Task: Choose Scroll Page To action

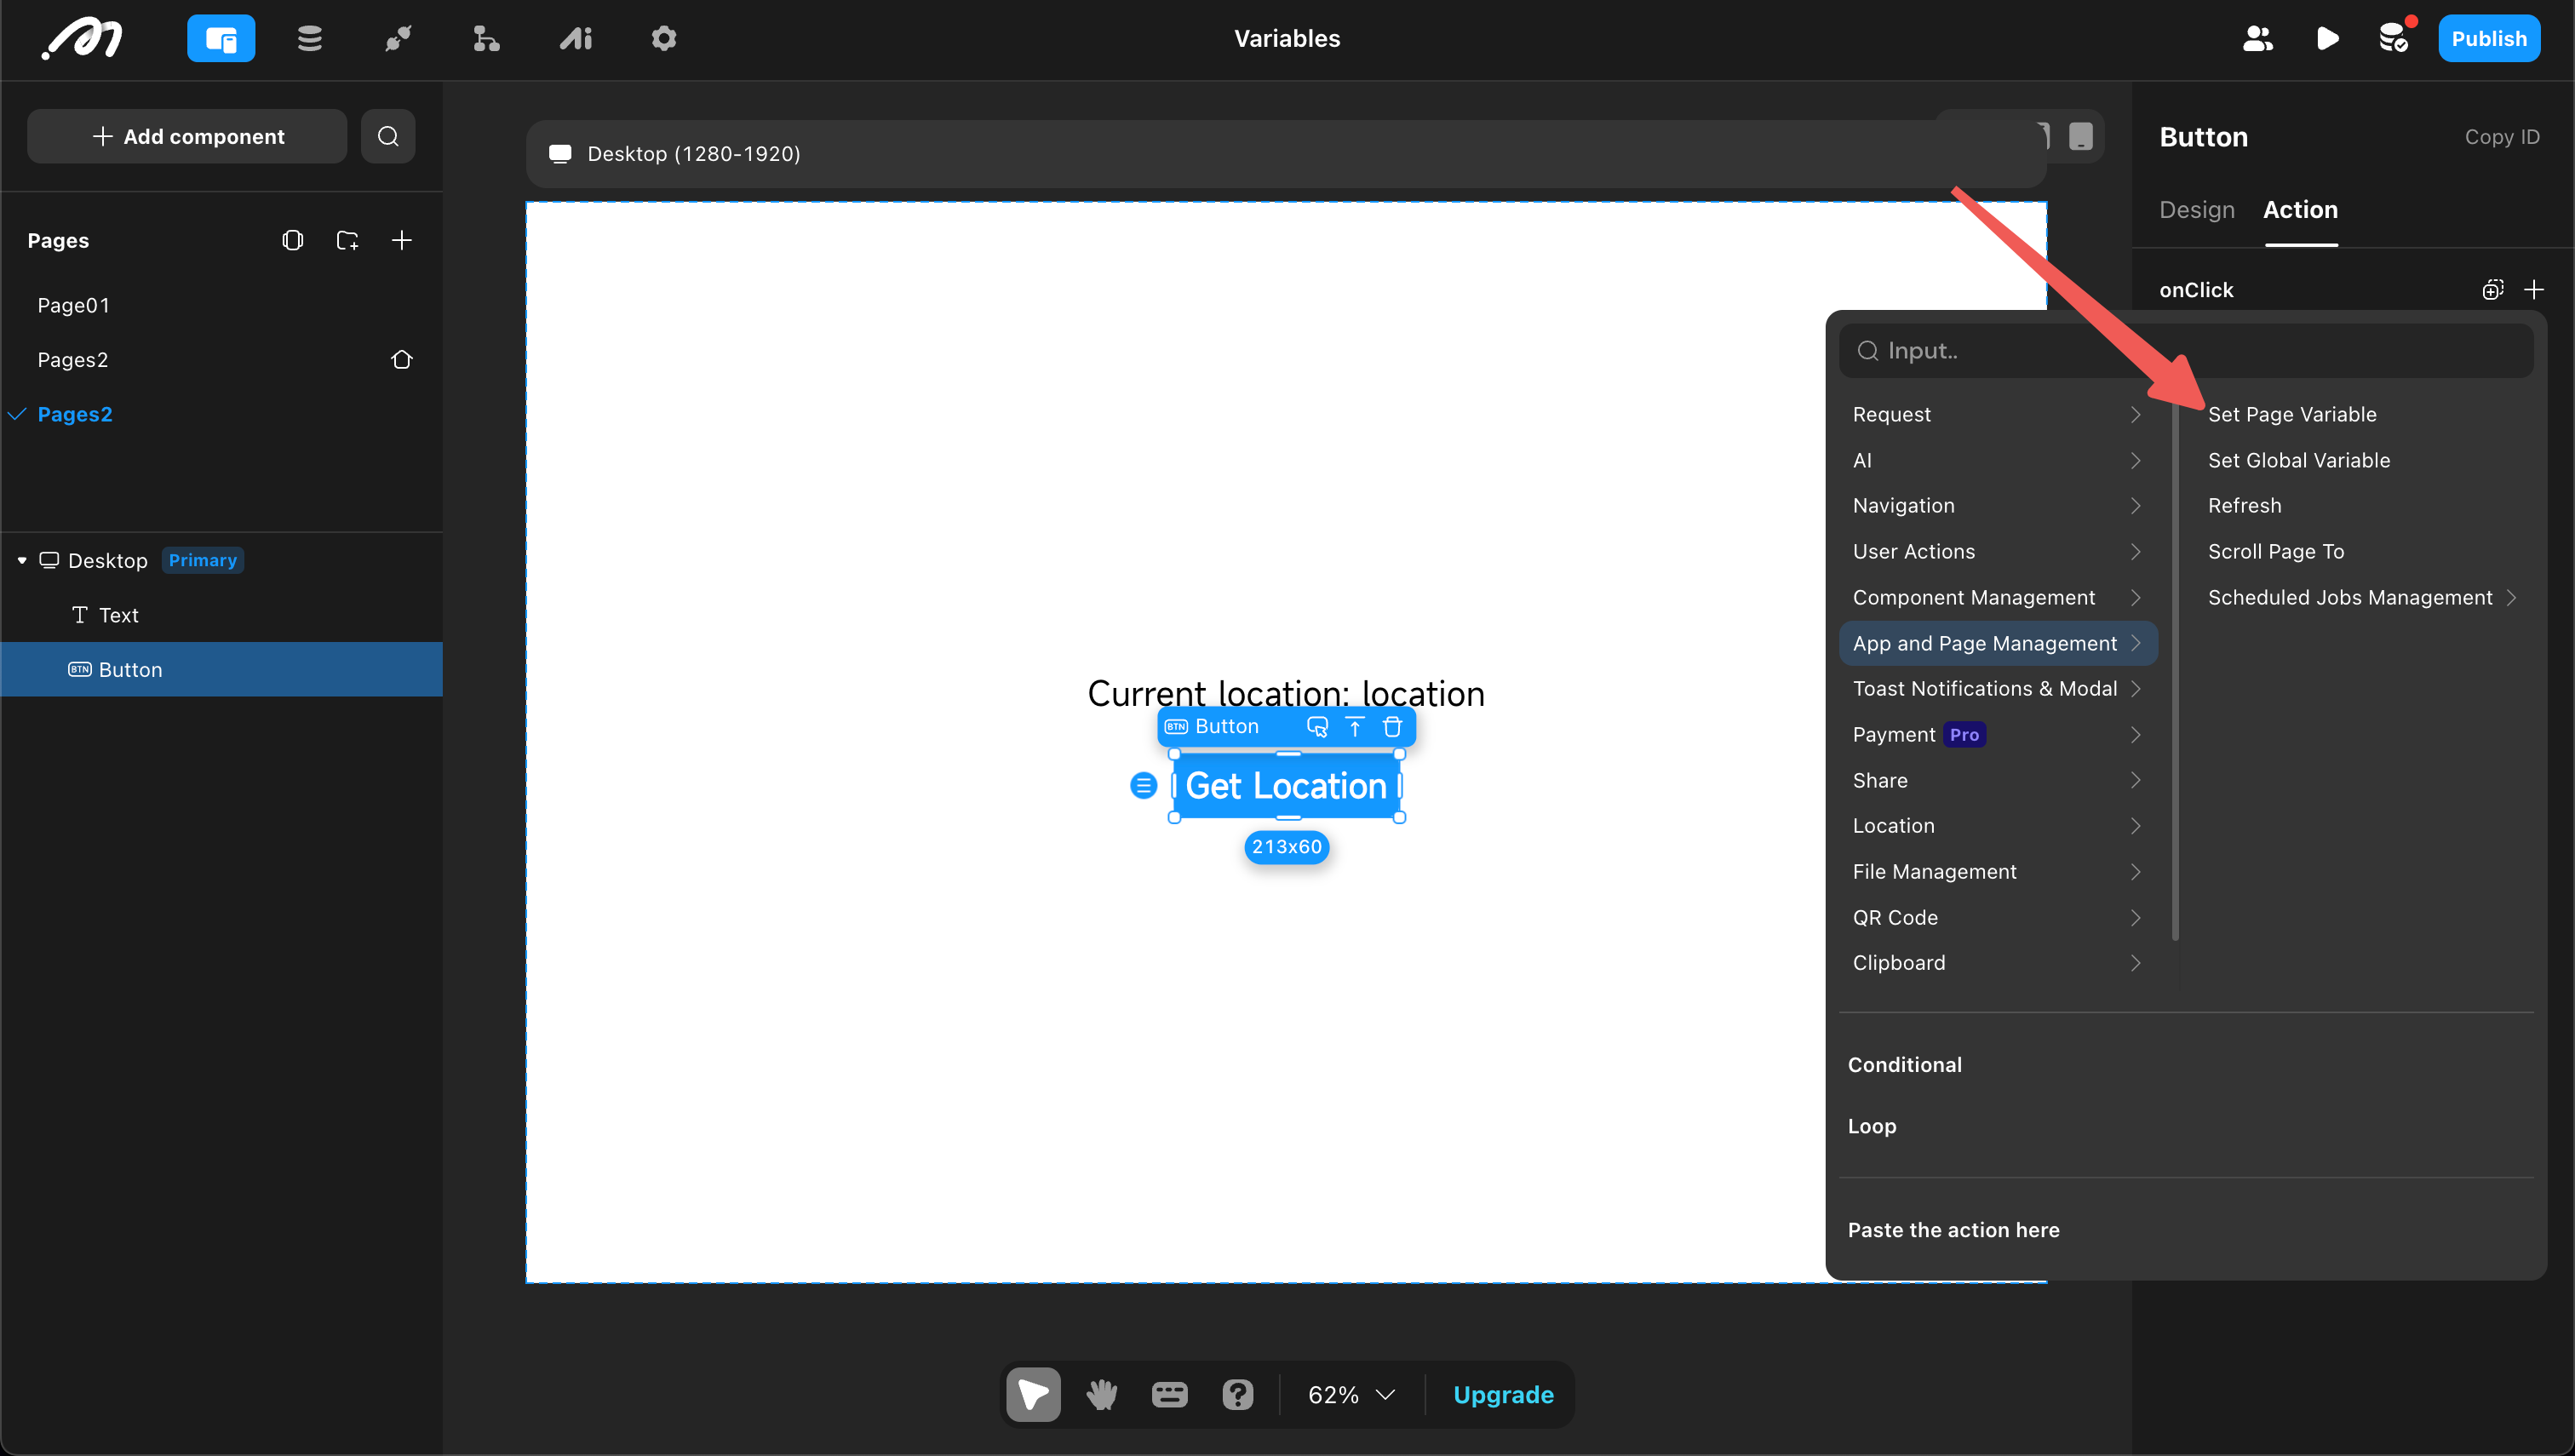Action: coord(2275,552)
